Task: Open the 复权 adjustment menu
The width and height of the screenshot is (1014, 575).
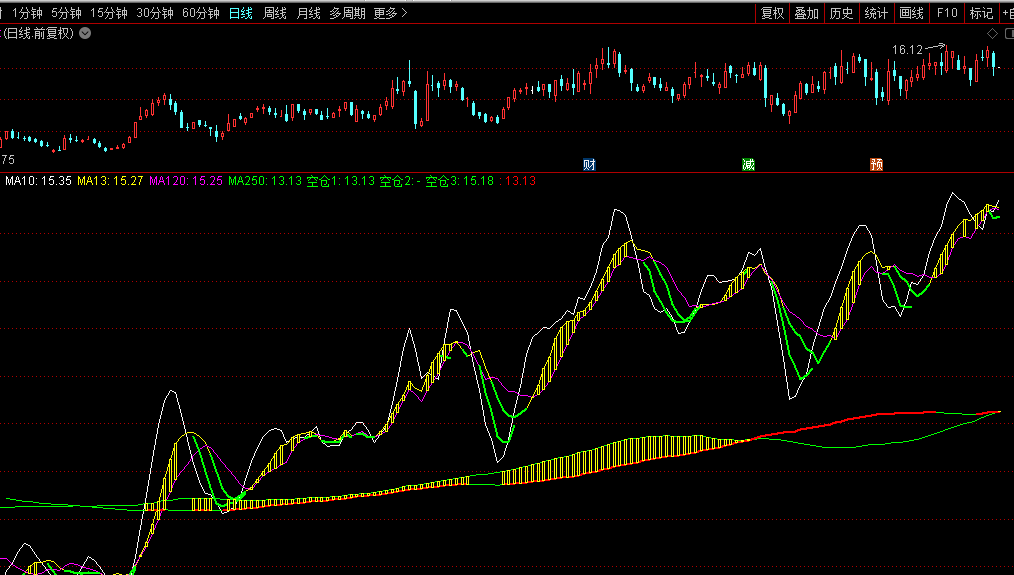Action: [x=772, y=13]
